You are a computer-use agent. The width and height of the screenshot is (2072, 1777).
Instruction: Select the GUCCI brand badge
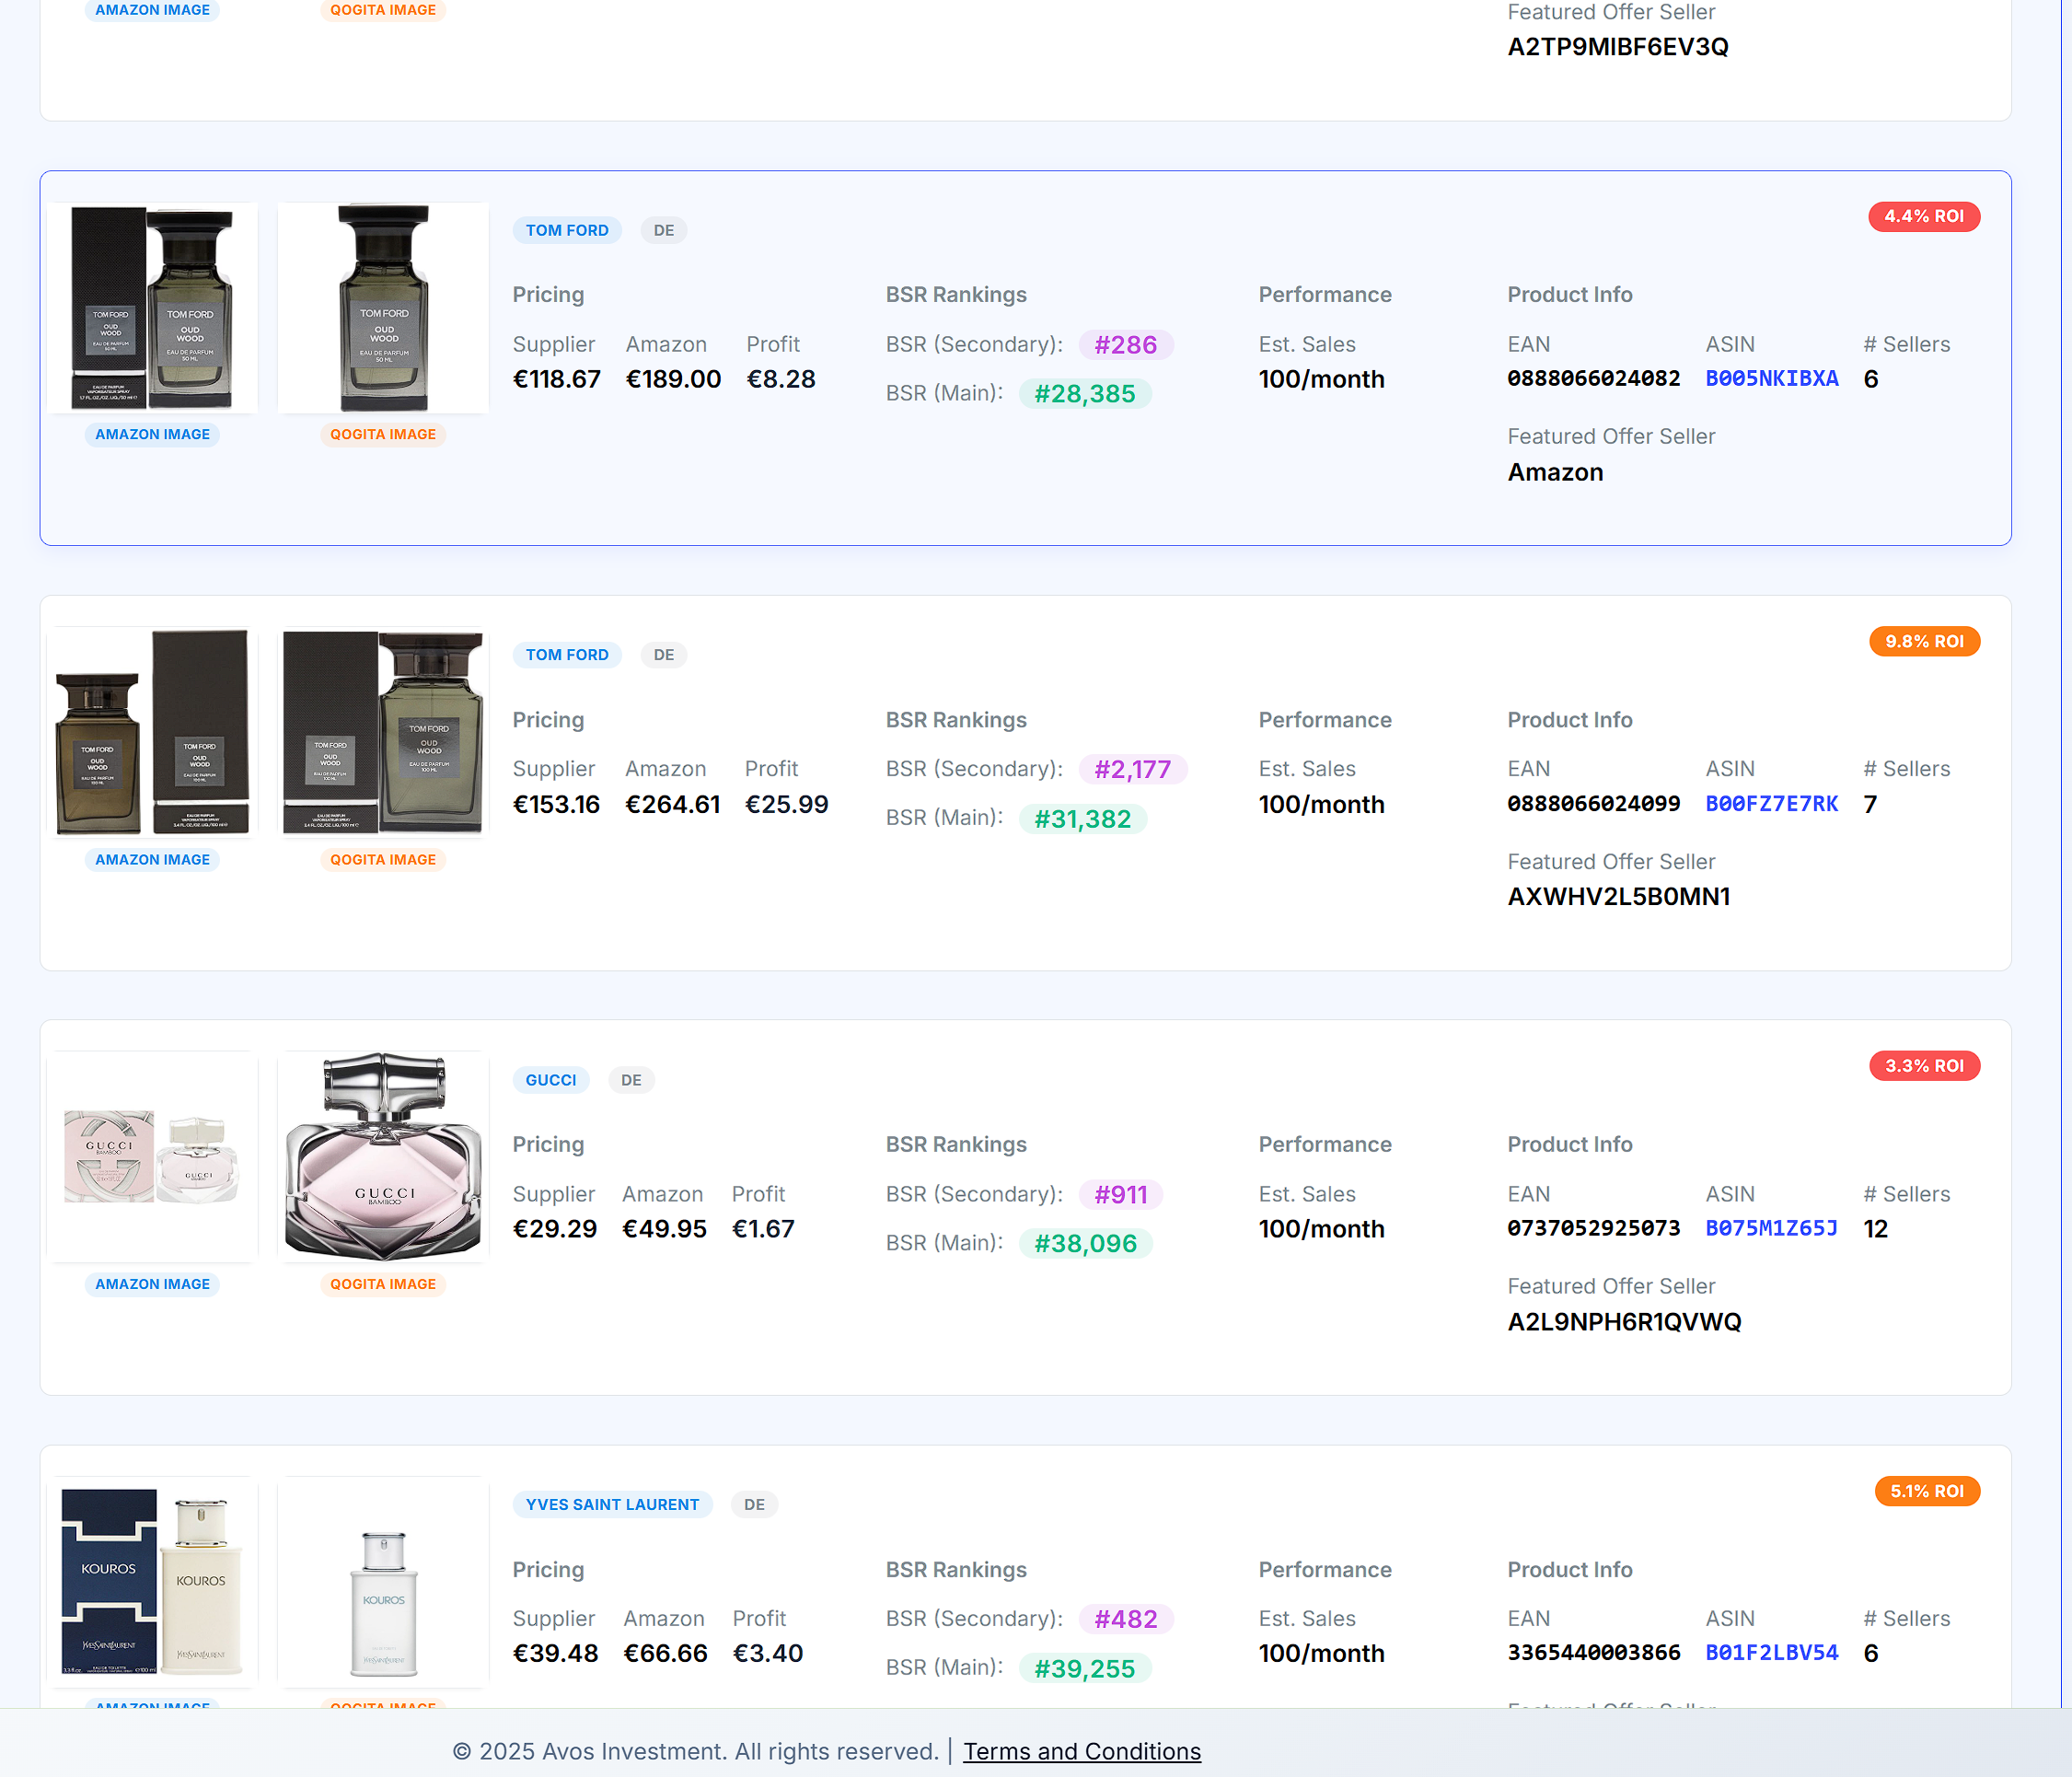550,1079
